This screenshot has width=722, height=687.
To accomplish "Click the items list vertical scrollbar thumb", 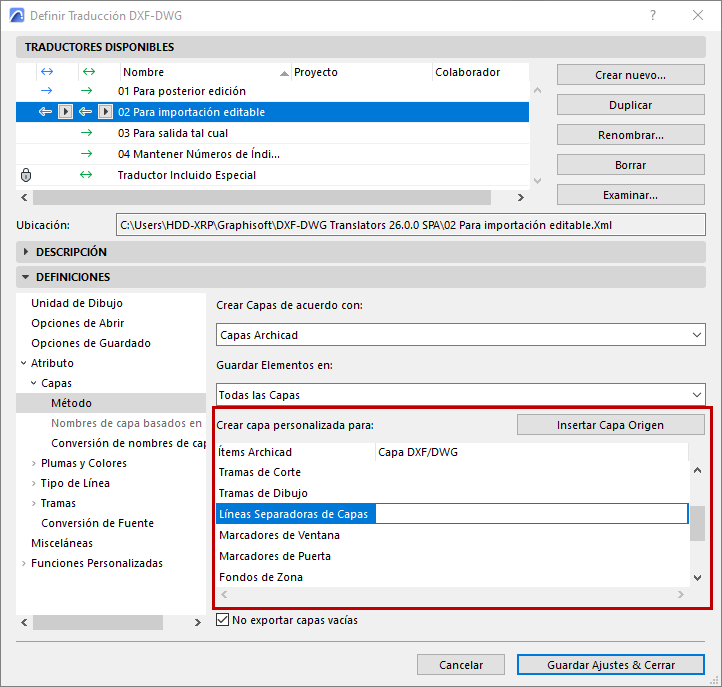I will point(697,524).
